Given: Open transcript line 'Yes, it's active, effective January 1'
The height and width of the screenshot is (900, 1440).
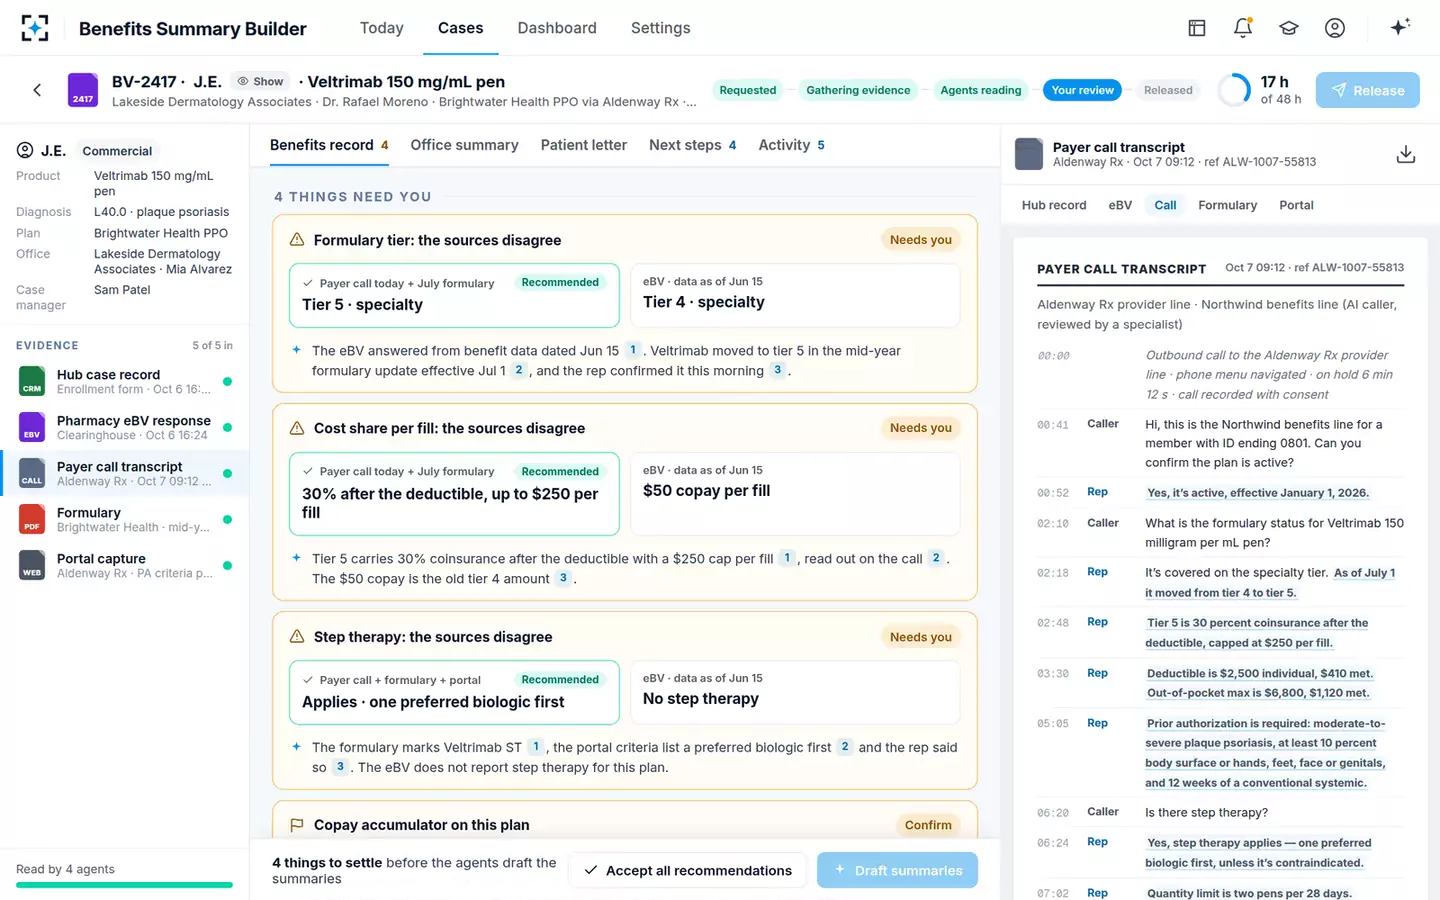Looking at the screenshot, I should pos(1258,493).
